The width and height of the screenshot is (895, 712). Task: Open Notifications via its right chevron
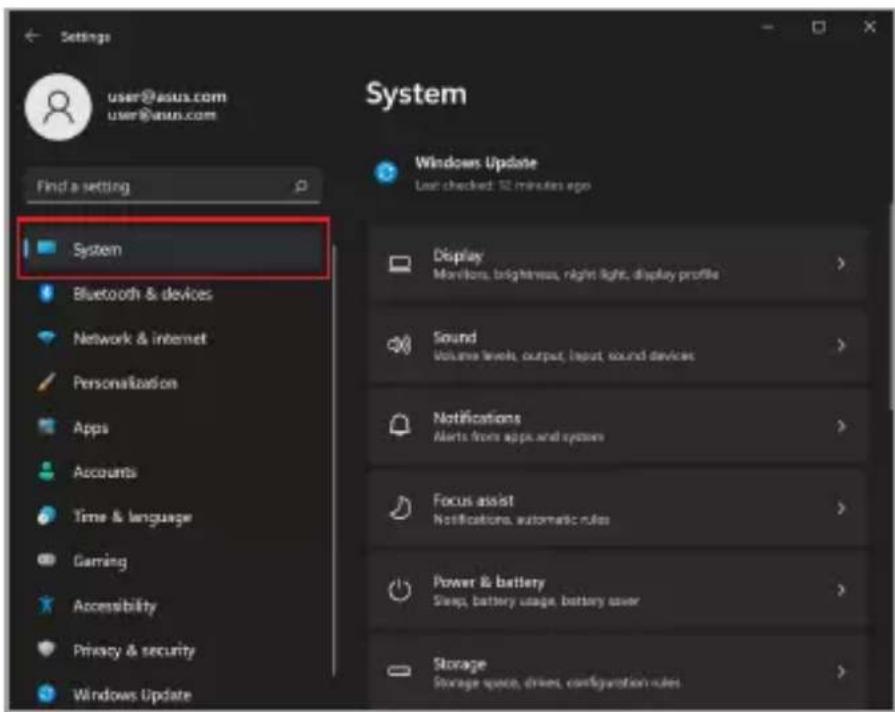coord(841,426)
